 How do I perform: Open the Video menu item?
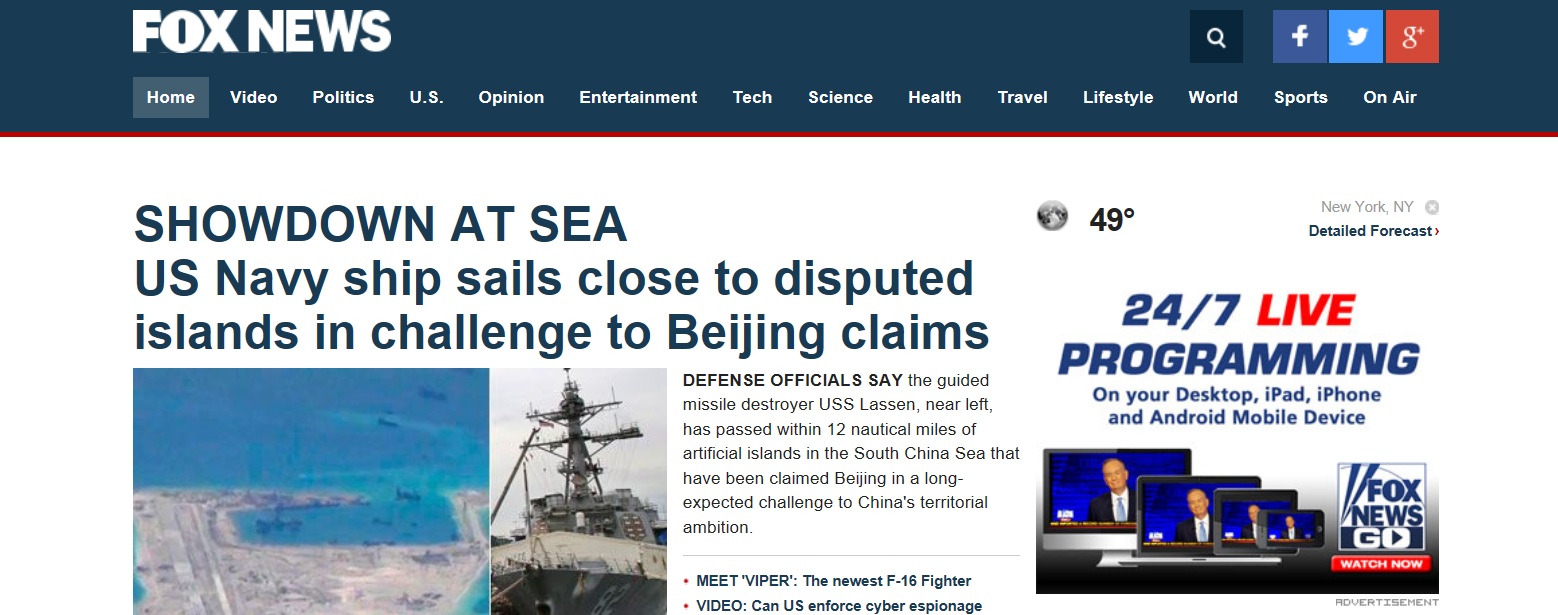pyautogui.click(x=253, y=97)
